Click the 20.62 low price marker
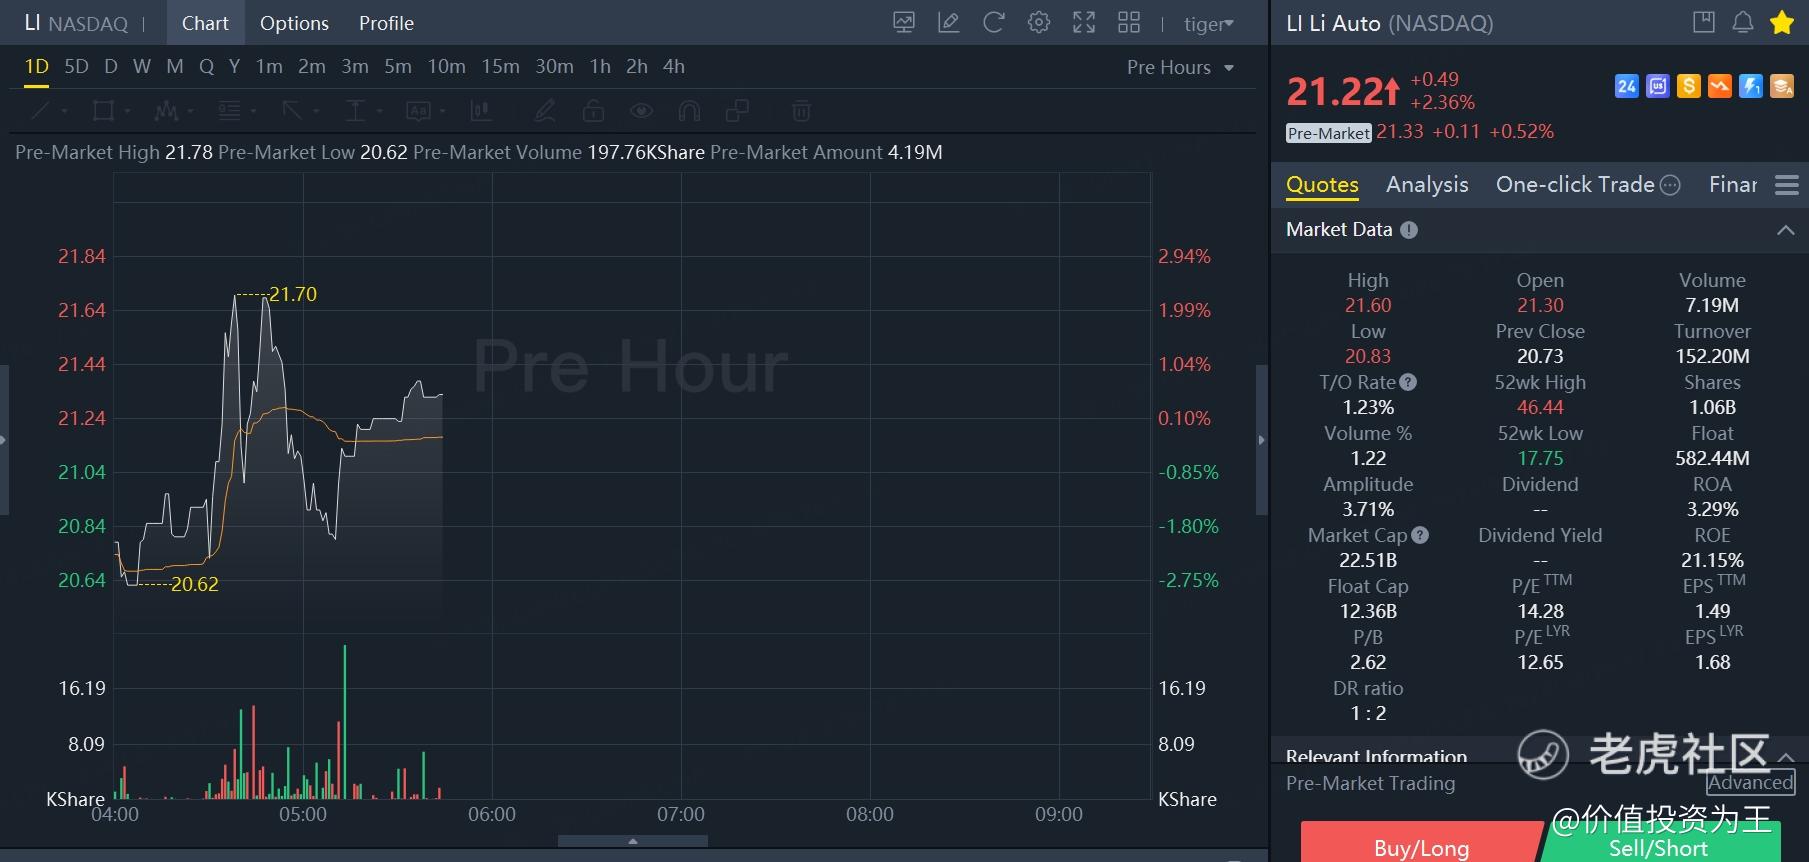 [195, 584]
